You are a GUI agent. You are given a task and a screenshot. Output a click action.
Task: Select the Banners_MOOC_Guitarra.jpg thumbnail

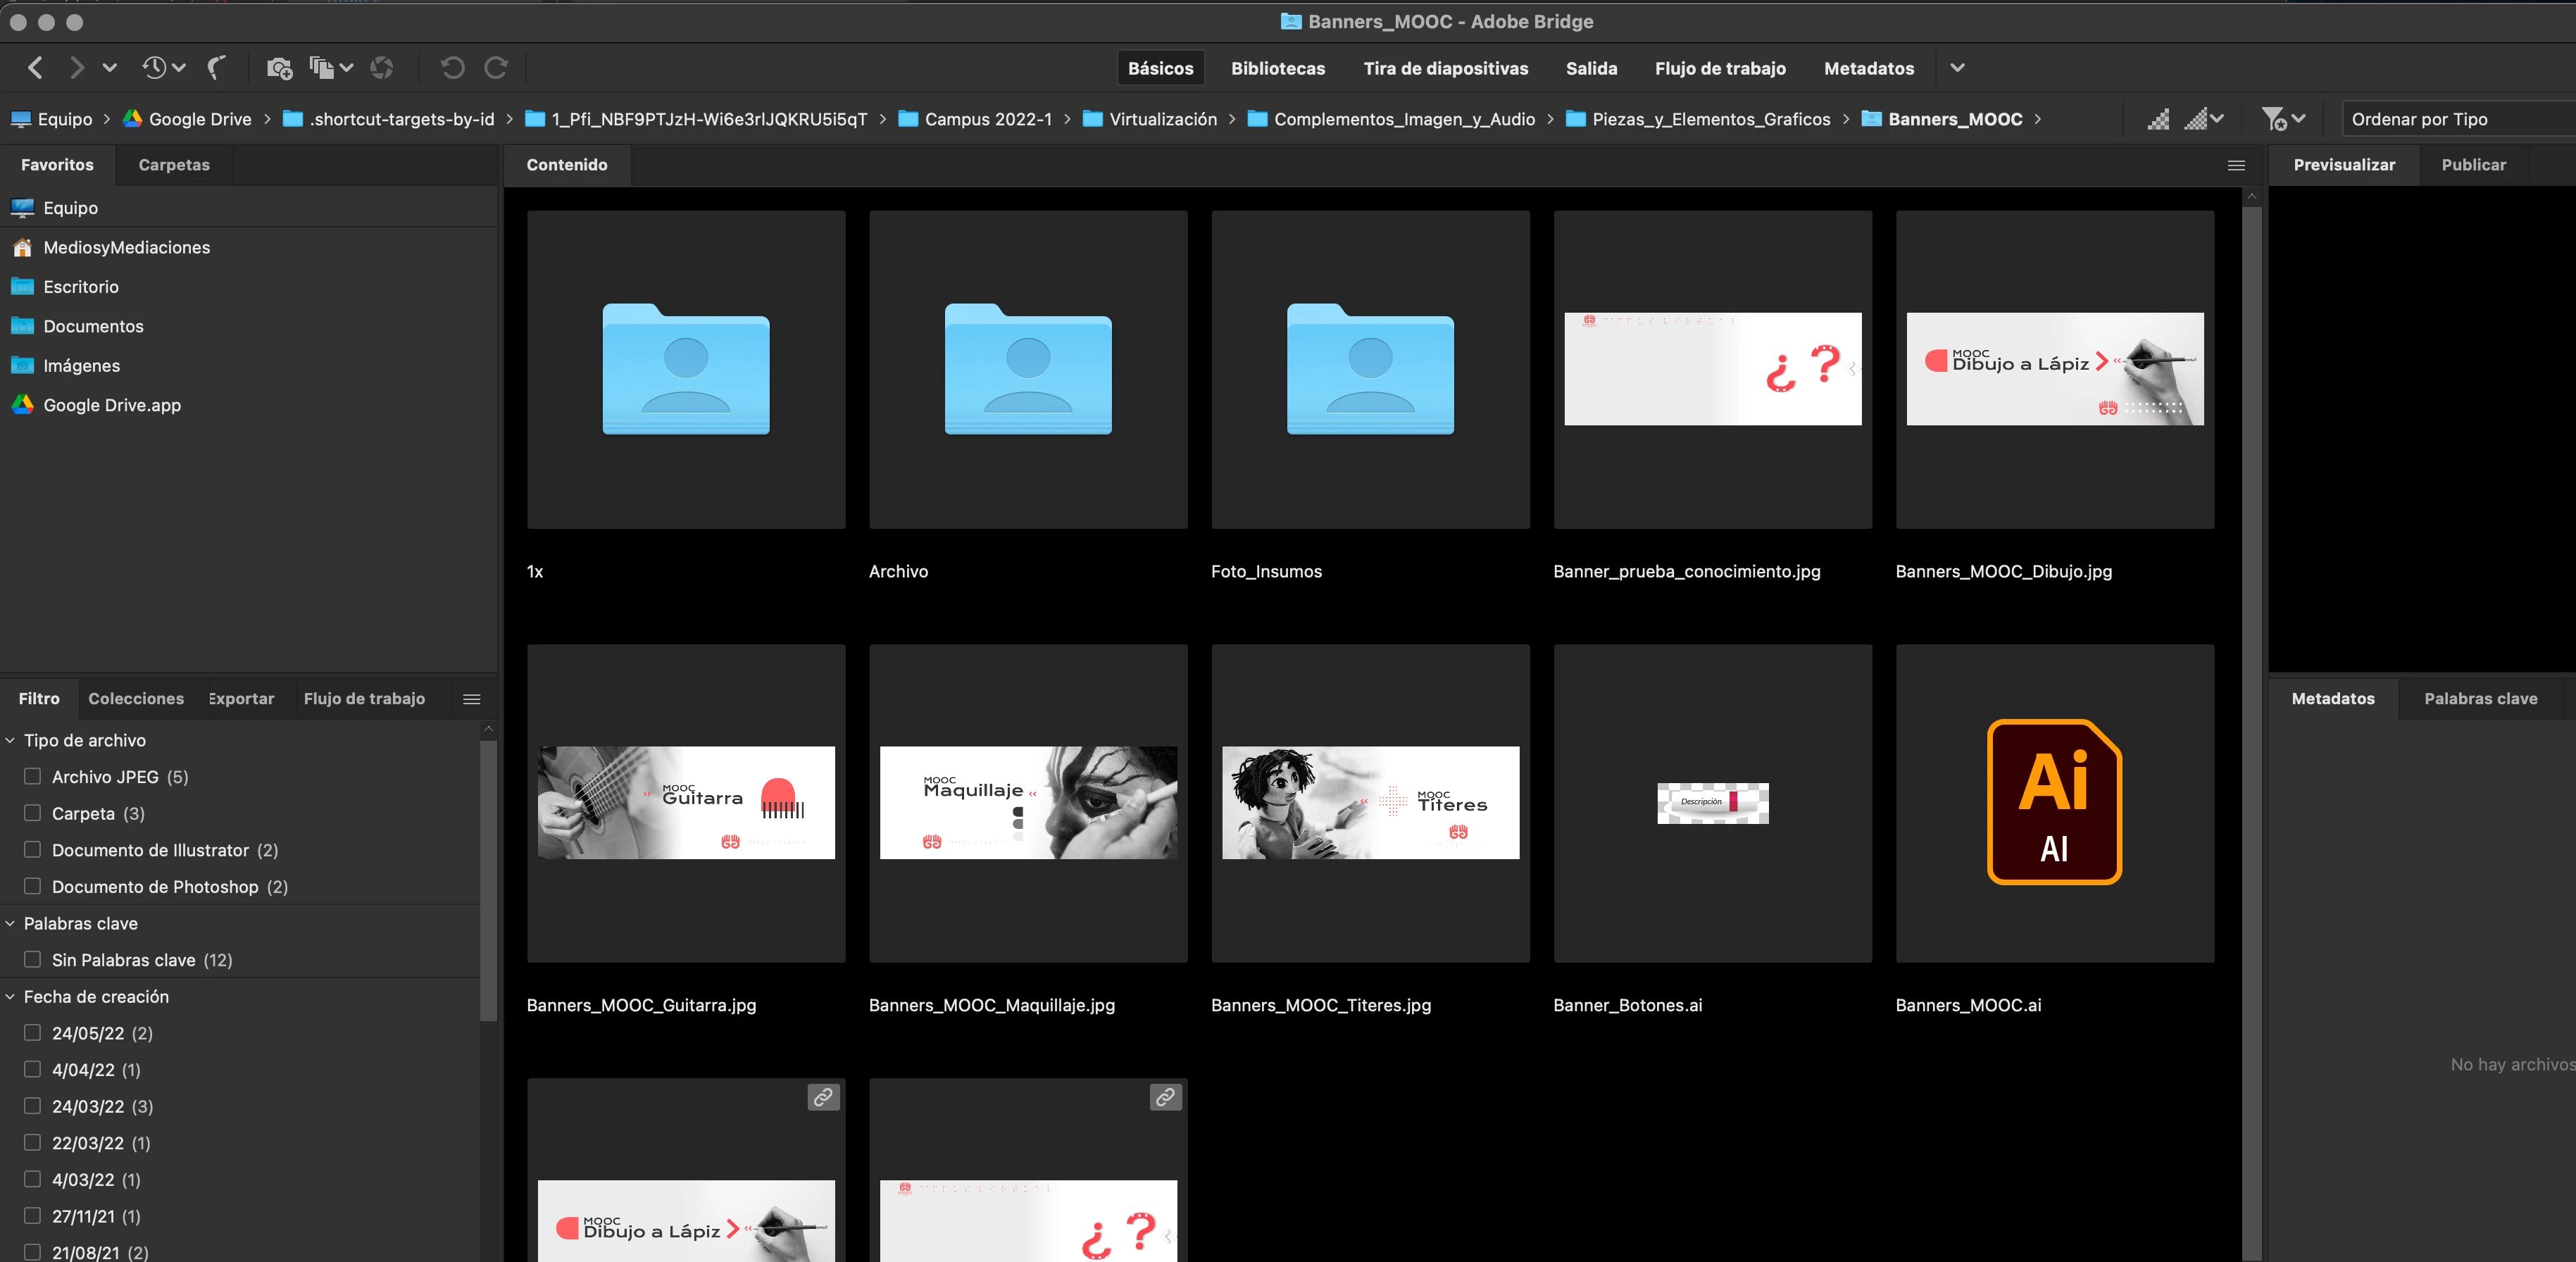[x=686, y=803]
